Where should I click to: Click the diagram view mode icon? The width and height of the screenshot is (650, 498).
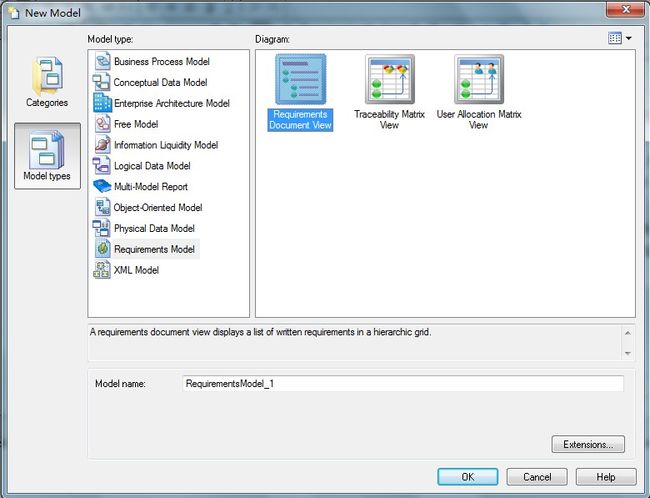pos(614,38)
